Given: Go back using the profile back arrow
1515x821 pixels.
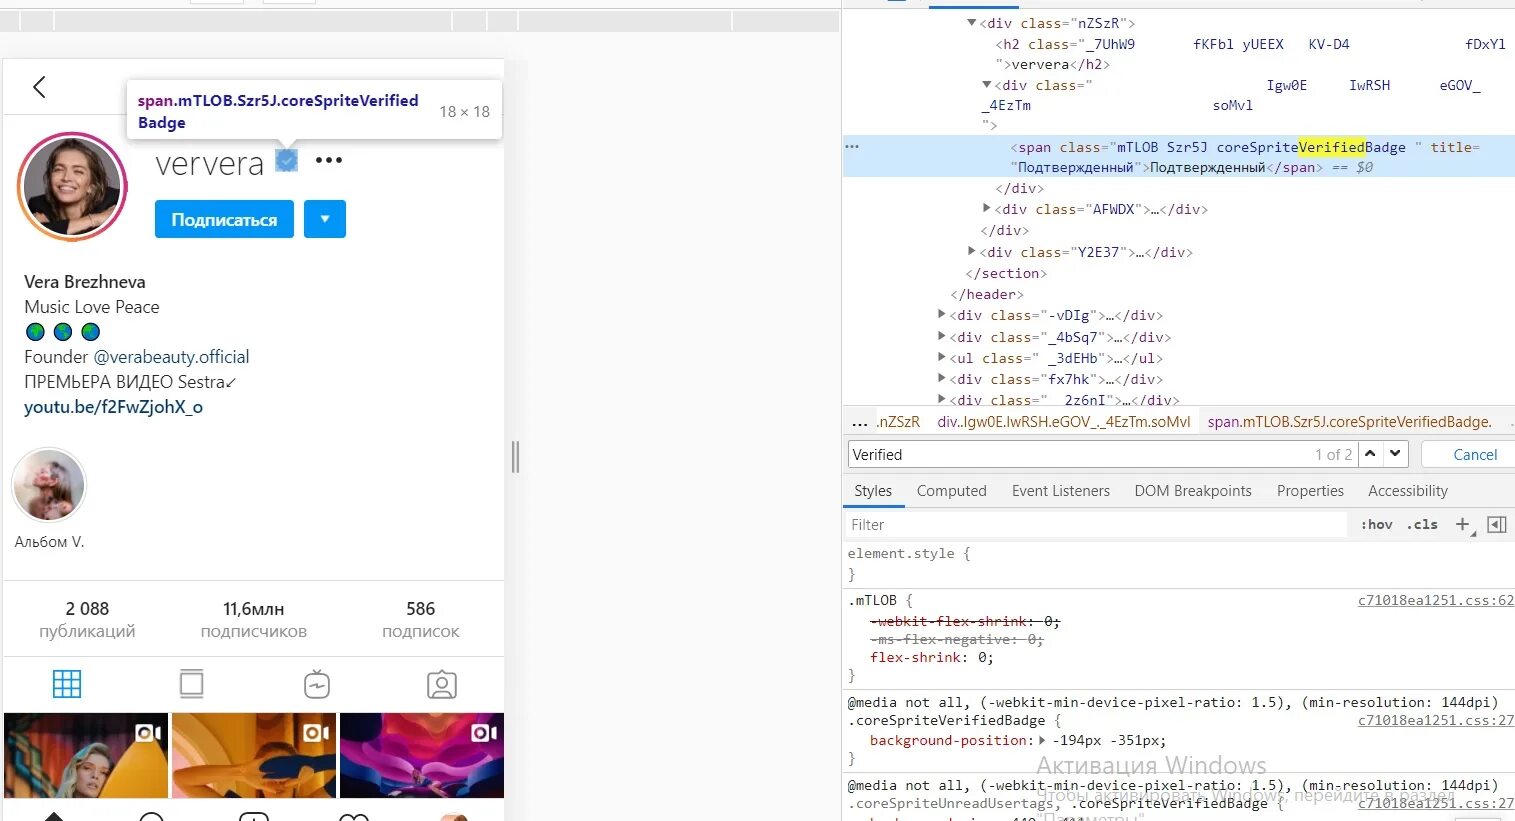Looking at the screenshot, I should pos(39,87).
